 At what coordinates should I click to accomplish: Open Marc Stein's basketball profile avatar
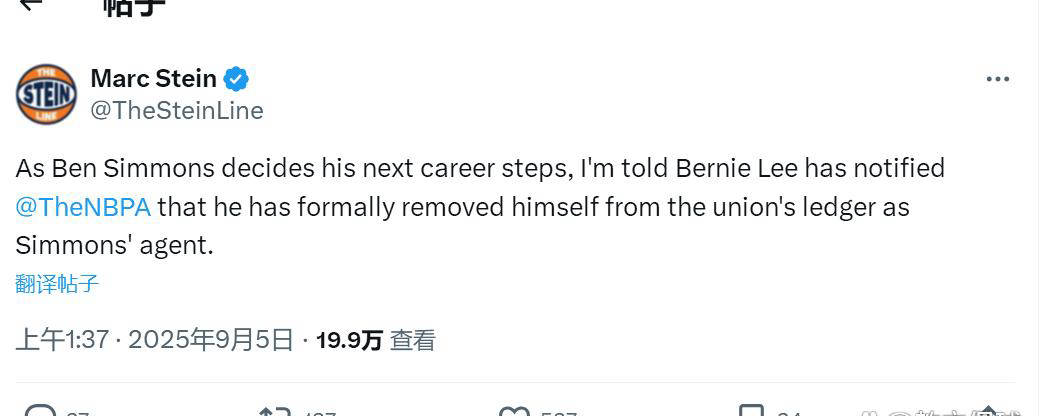pyautogui.click(x=46, y=94)
